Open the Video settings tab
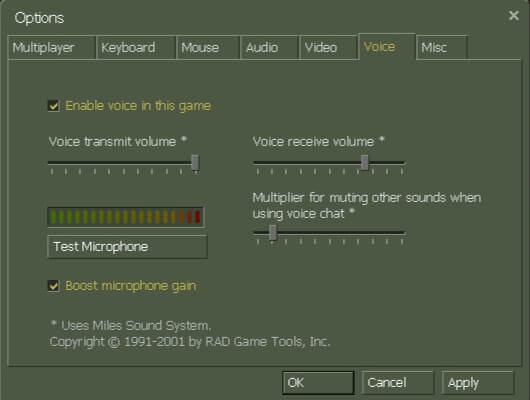This screenshot has height=400, width=530. 328,47
